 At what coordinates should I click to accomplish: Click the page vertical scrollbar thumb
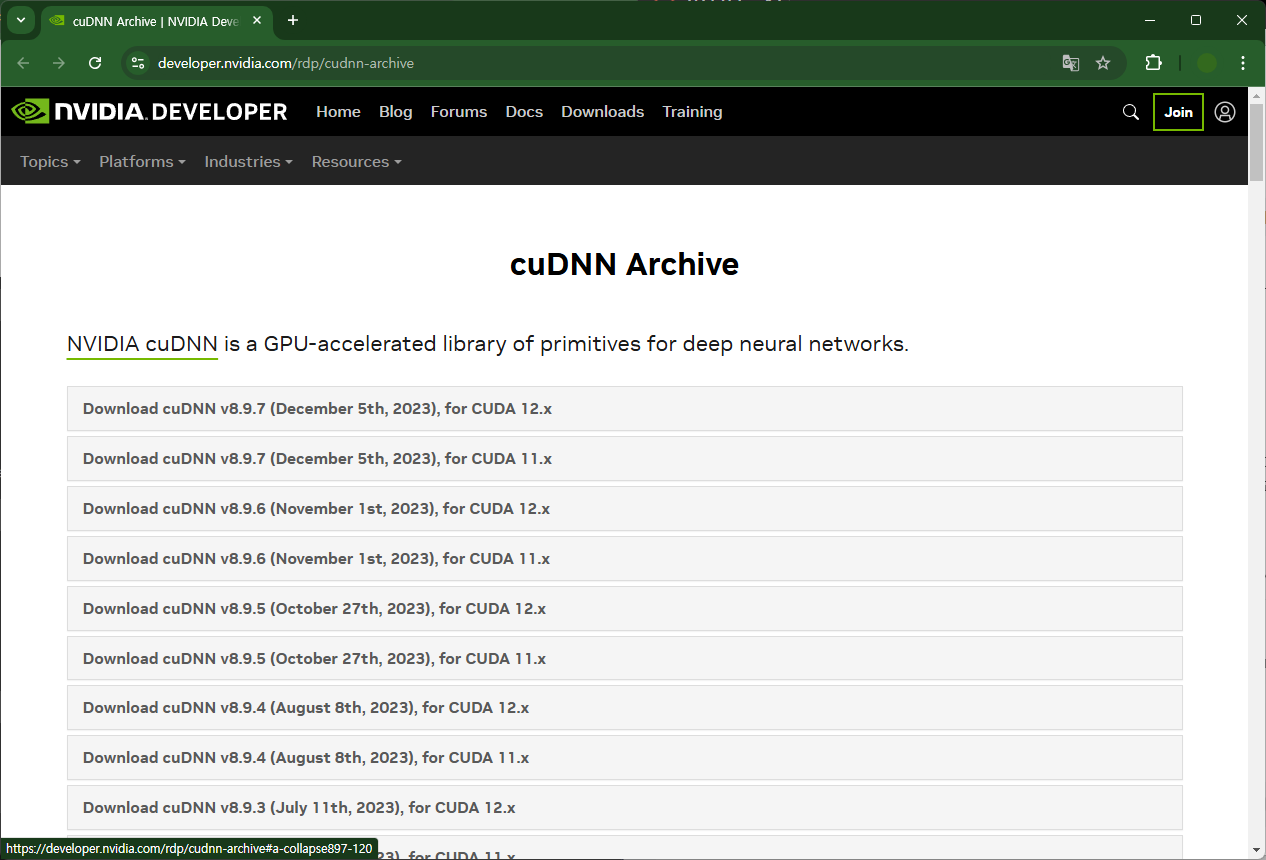pyautogui.click(x=1257, y=140)
